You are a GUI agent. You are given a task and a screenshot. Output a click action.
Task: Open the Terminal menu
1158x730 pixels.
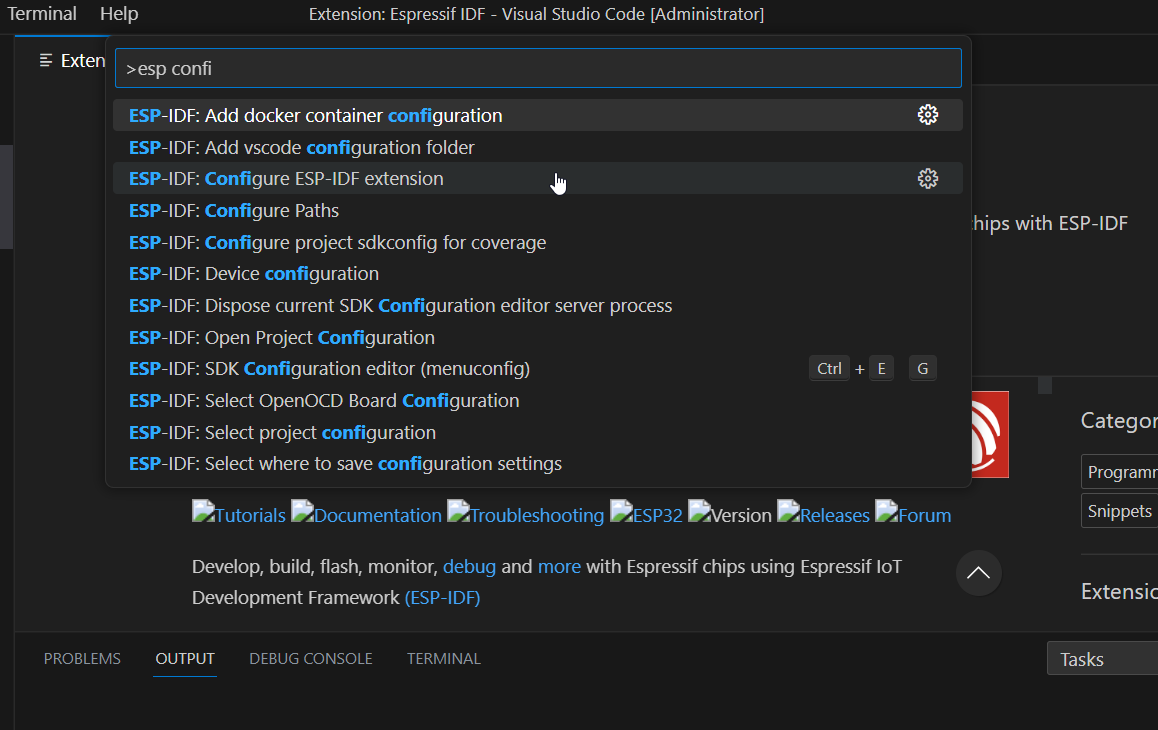(42, 14)
